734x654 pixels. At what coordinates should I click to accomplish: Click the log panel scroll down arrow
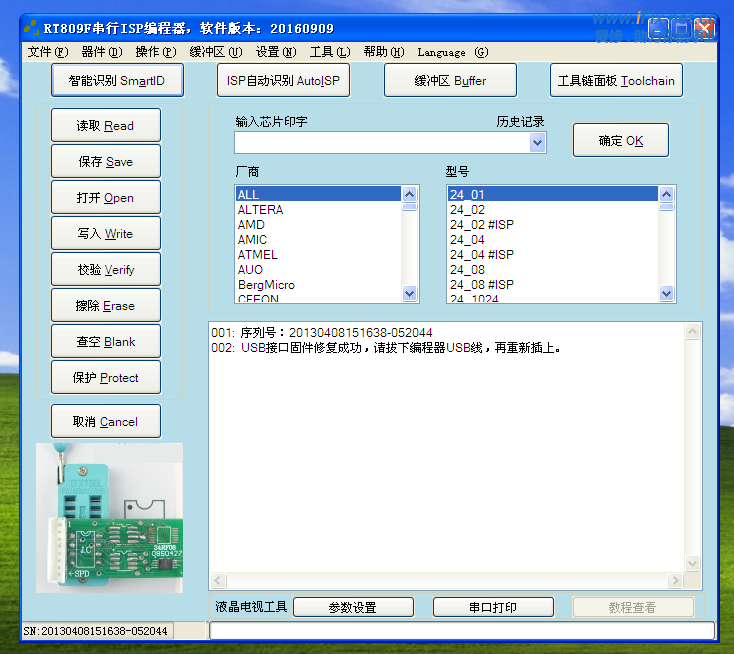click(692, 563)
